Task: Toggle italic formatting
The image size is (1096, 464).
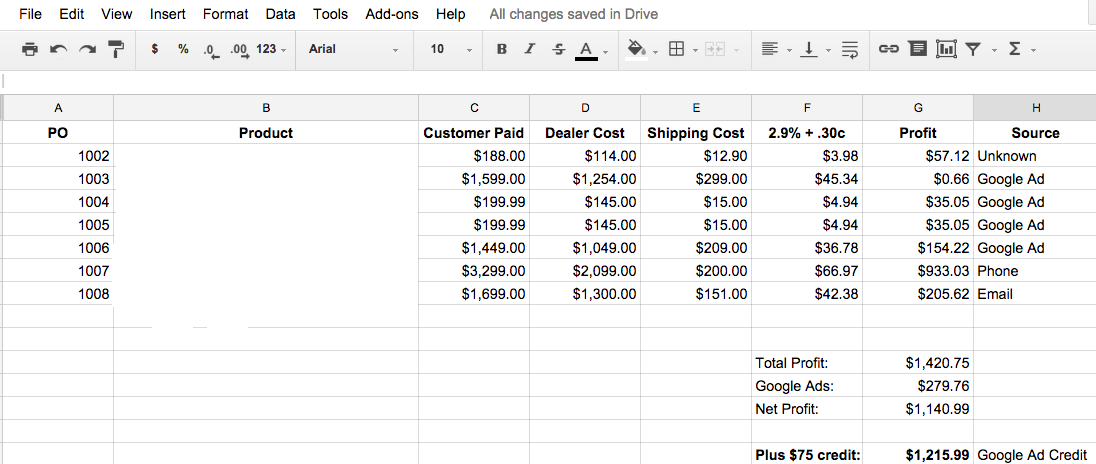Action: point(530,49)
